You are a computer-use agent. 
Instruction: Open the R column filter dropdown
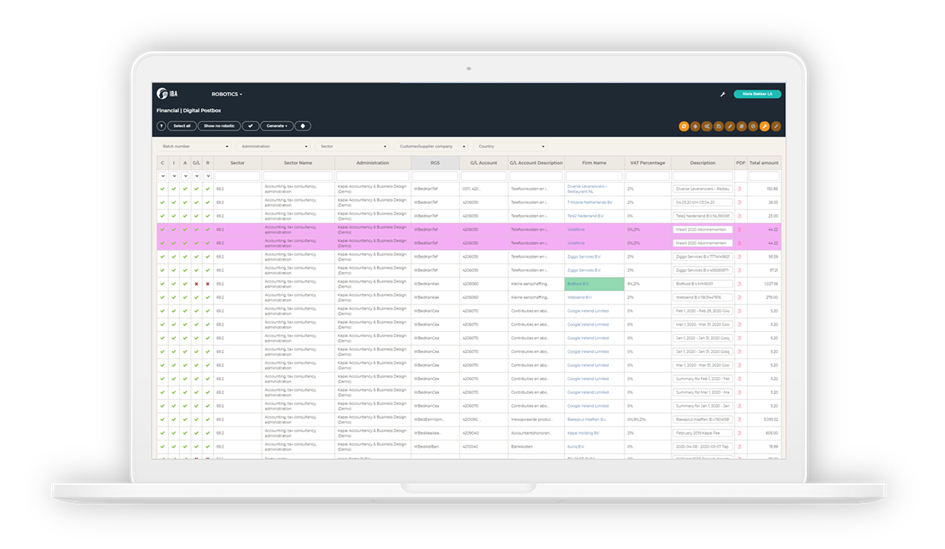coord(208,176)
